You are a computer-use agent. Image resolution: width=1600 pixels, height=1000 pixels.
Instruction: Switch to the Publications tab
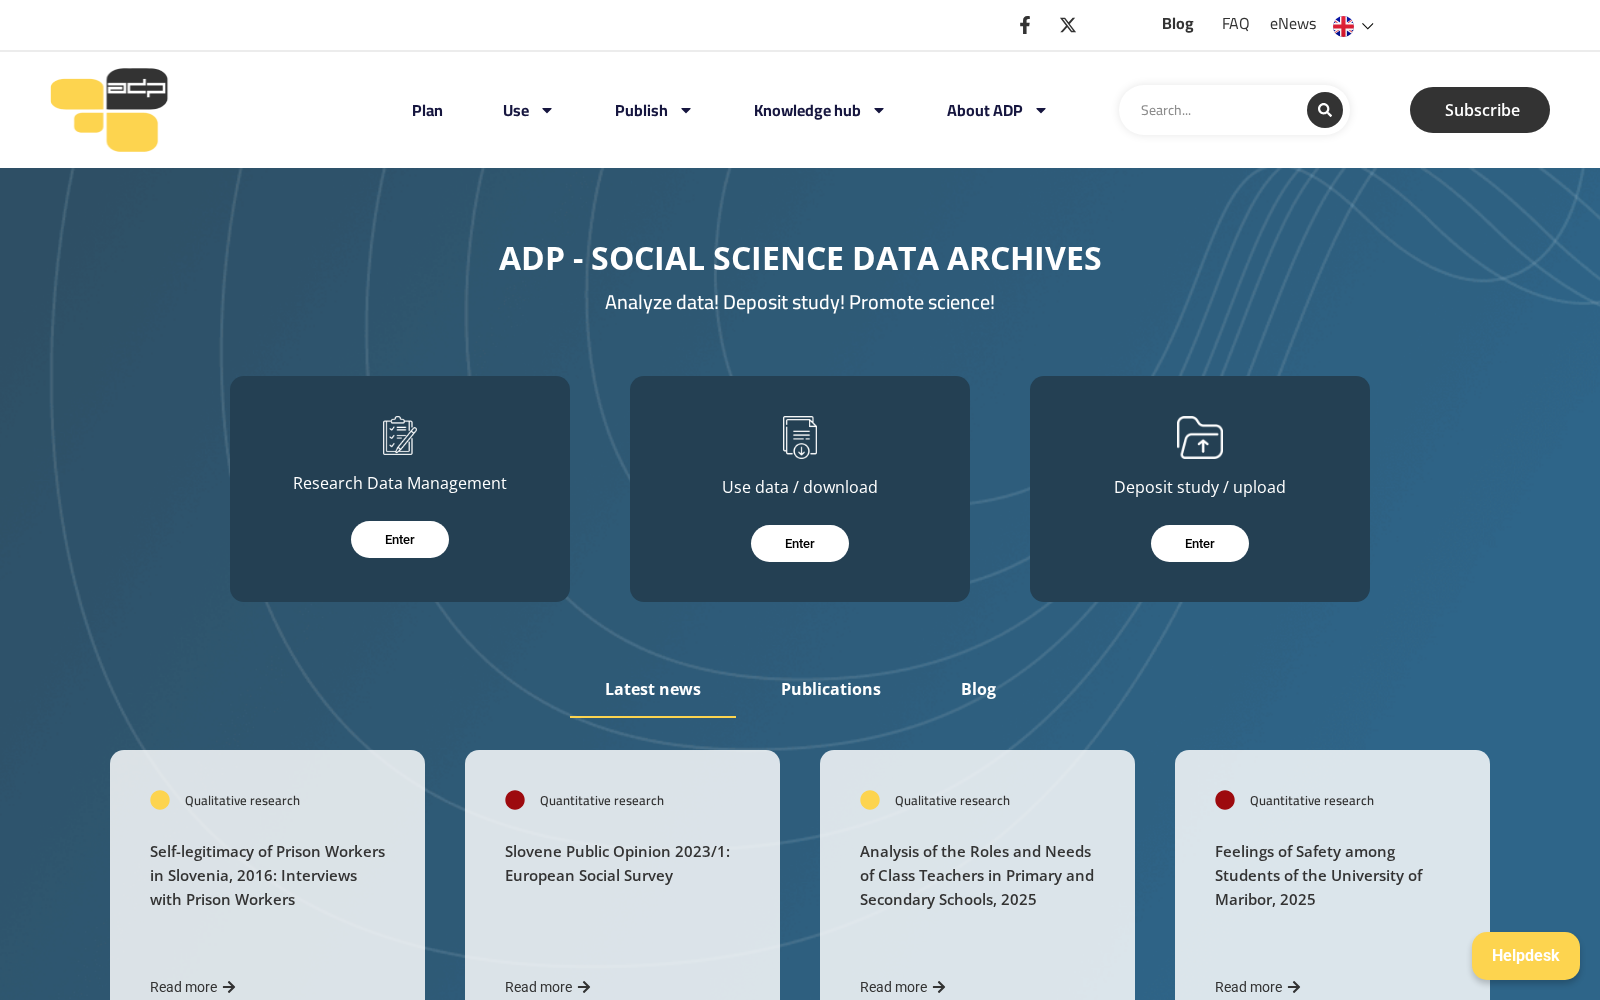(831, 689)
